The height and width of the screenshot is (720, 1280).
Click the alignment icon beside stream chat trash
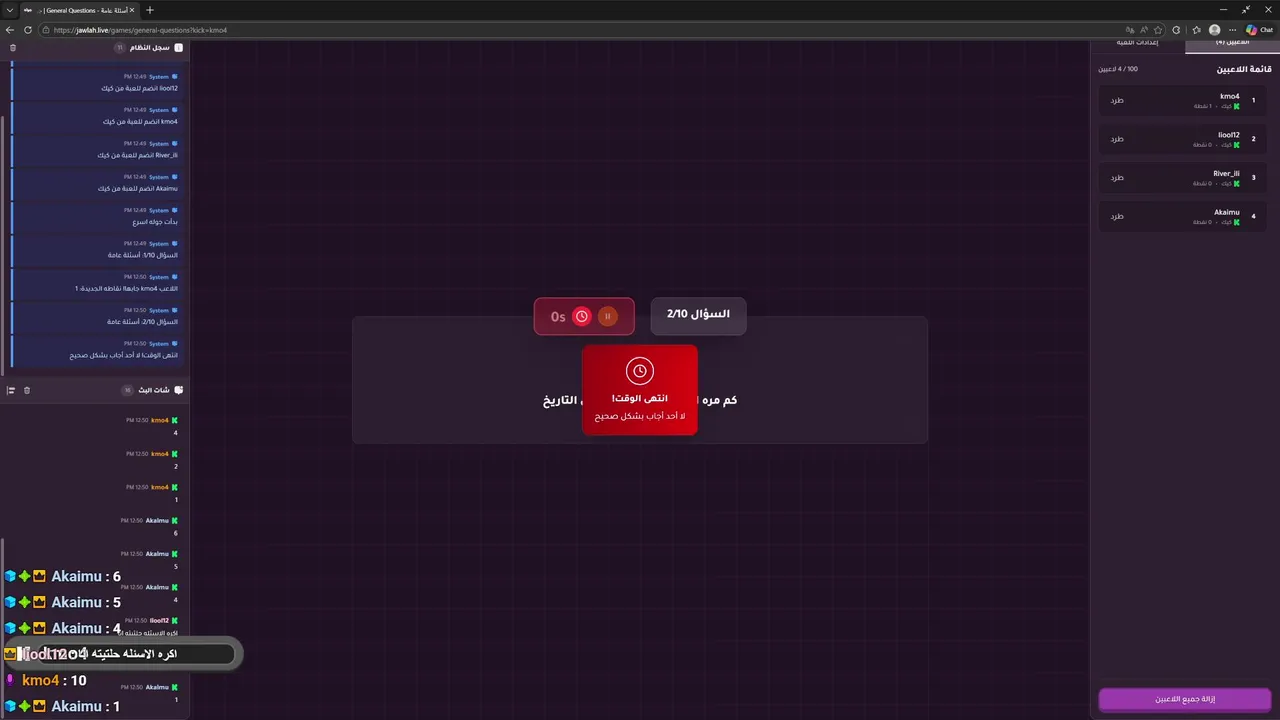pos(11,390)
